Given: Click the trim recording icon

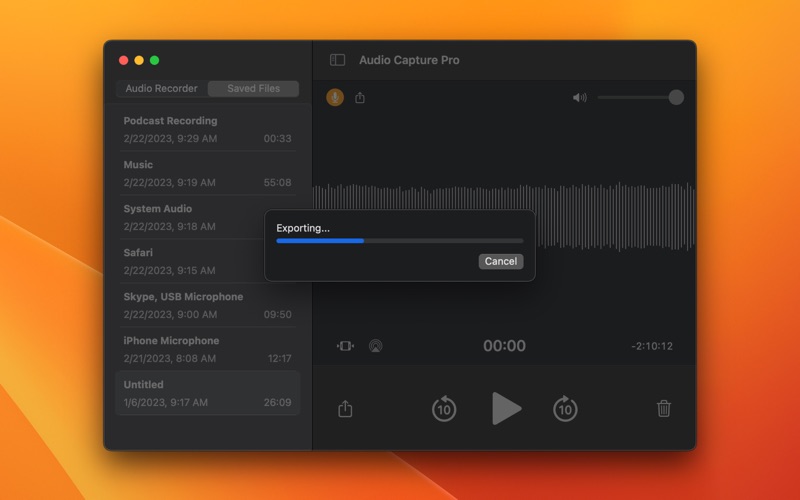Looking at the screenshot, I should pyautogui.click(x=345, y=346).
